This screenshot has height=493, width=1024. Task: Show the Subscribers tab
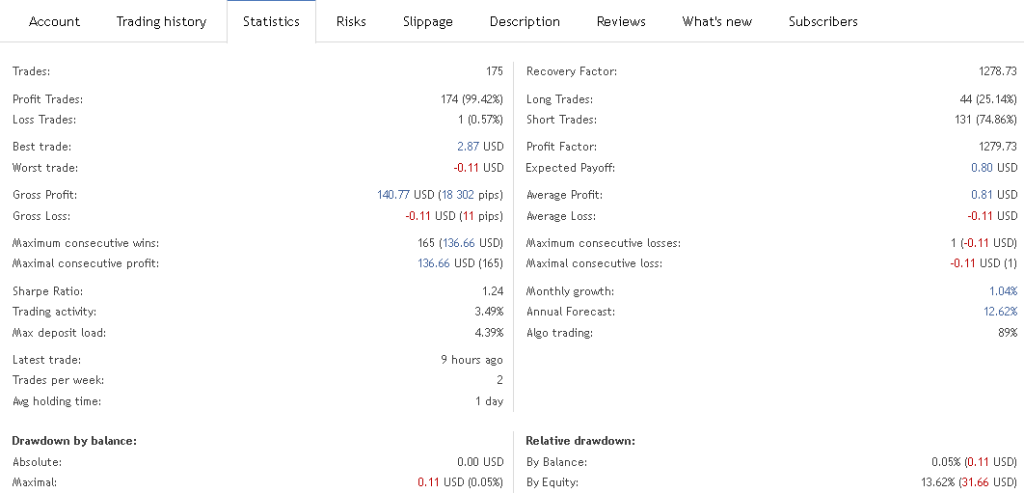tap(823, 21)
